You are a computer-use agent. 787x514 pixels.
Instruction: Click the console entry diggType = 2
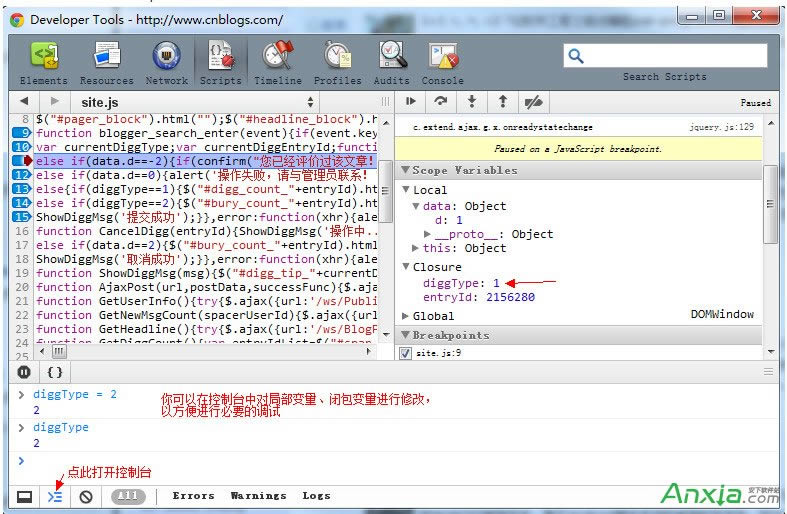[75, 395]
